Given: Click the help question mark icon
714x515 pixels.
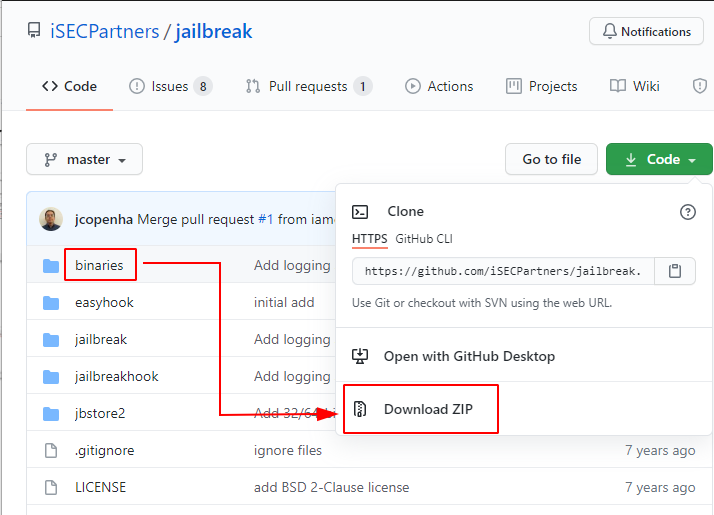Looking at the screenshot, I should tap(687, 212).
